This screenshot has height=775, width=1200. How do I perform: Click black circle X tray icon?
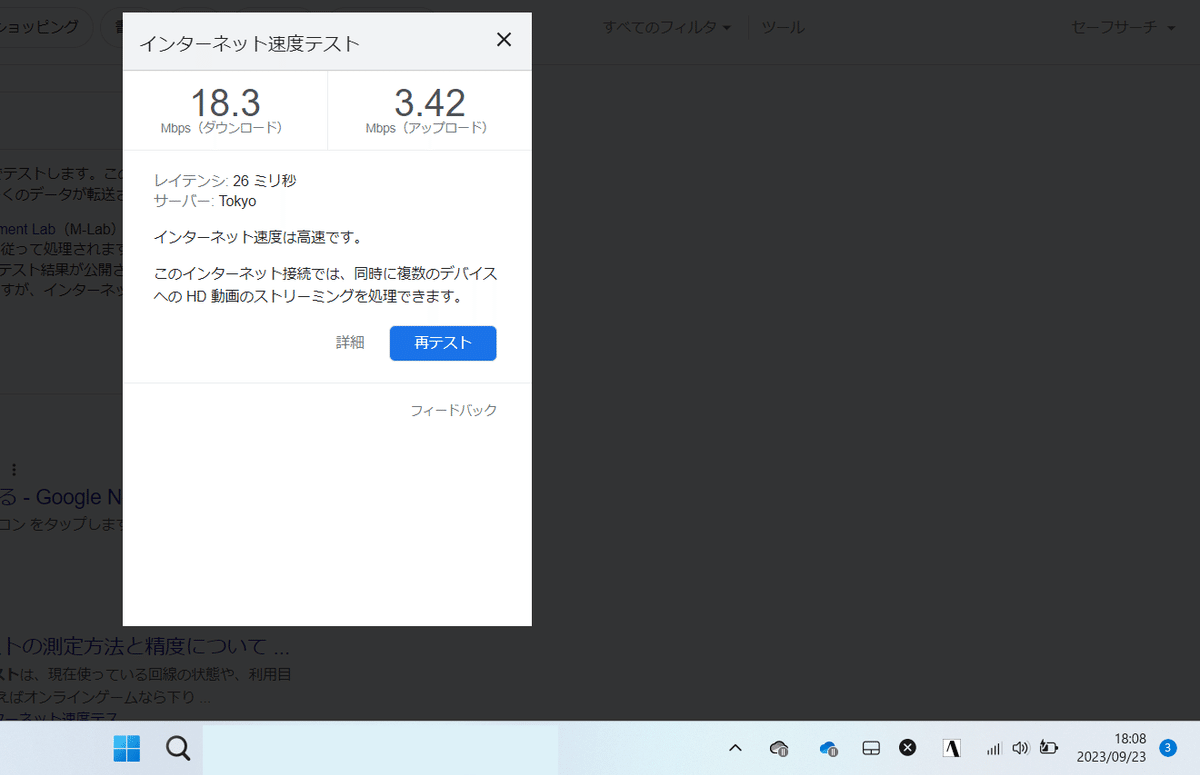pos(907,748)
